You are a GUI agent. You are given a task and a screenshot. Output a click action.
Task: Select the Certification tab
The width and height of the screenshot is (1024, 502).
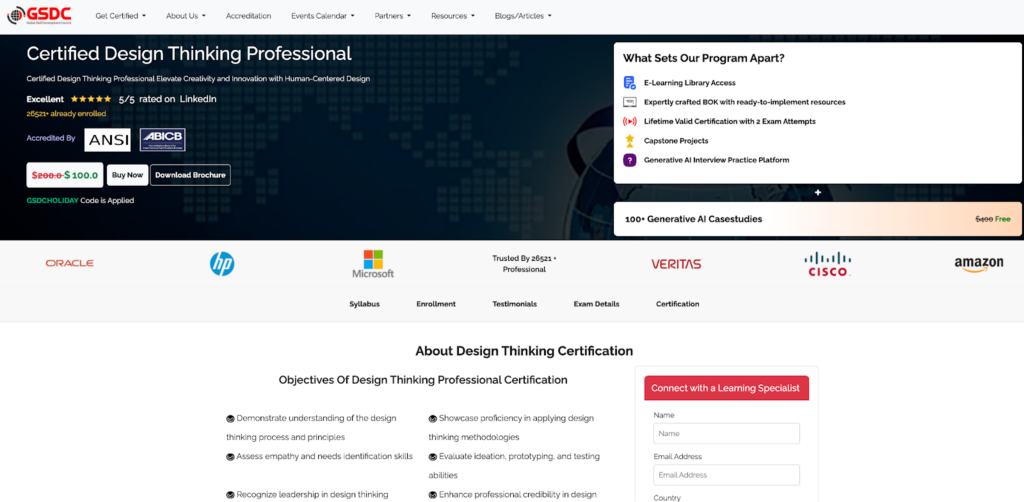(677, 304)
